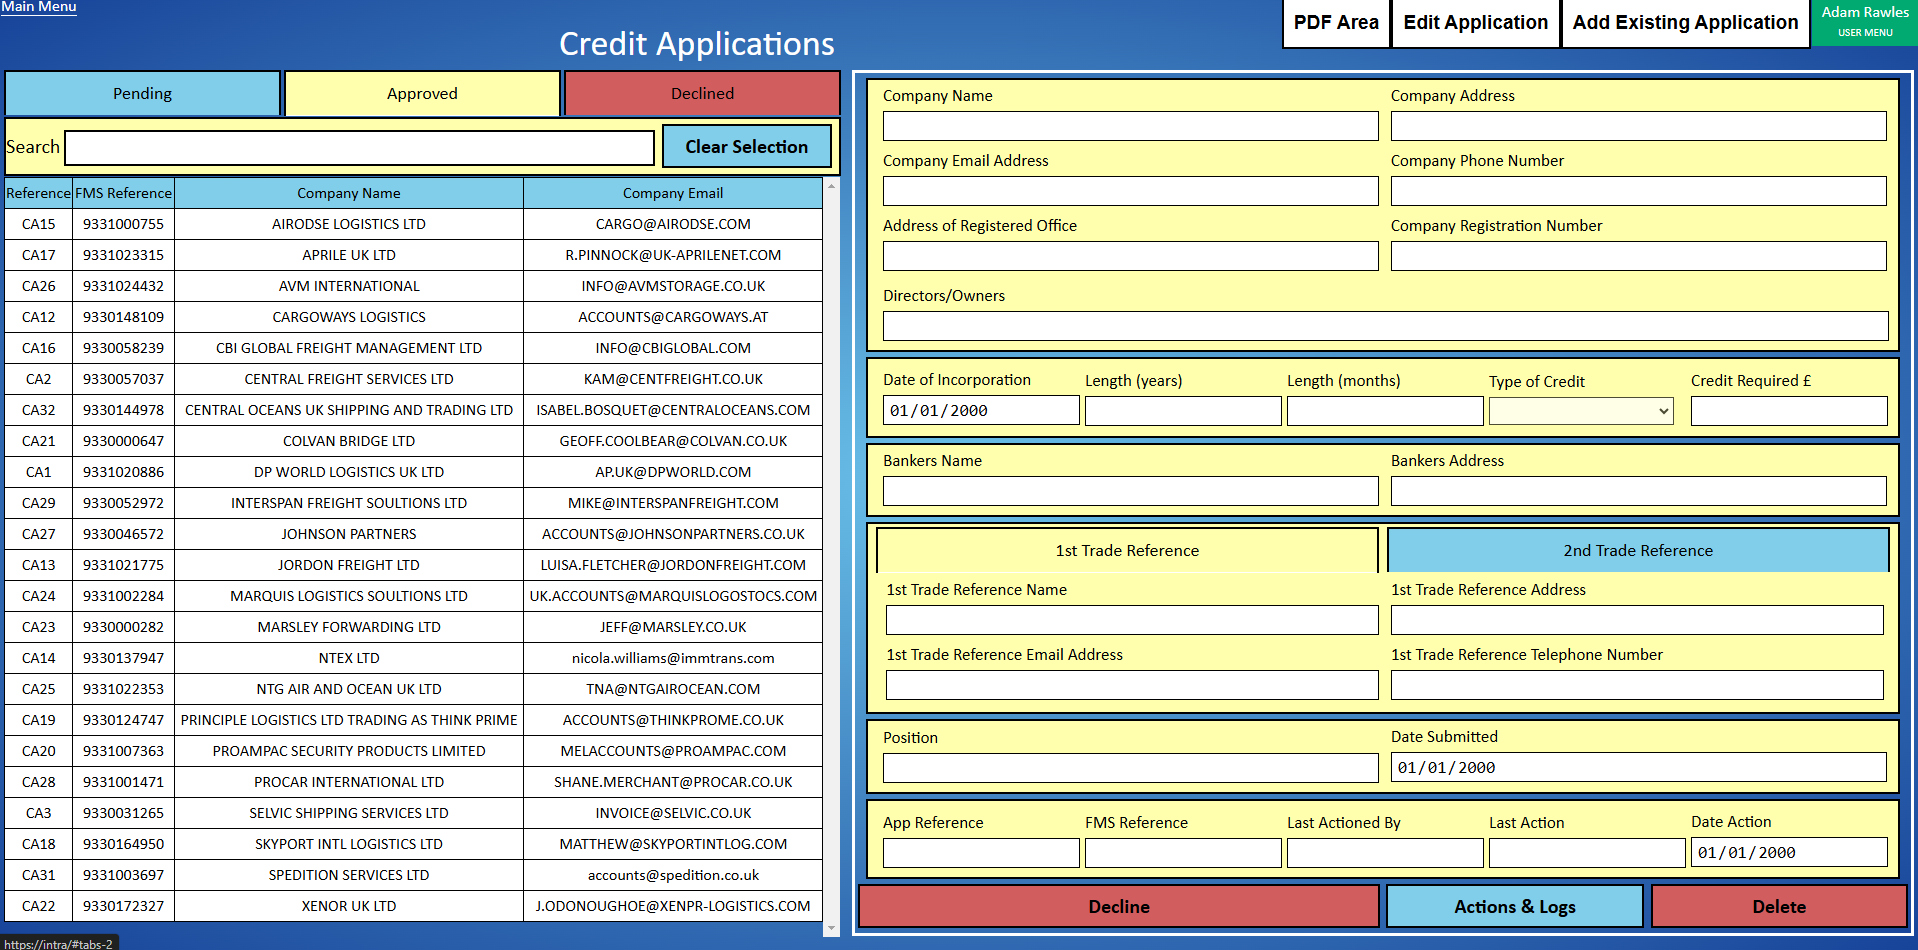Click Add Existing Application
The width and height of the screenshot is (1918, 950).
tap(1684, 22)
